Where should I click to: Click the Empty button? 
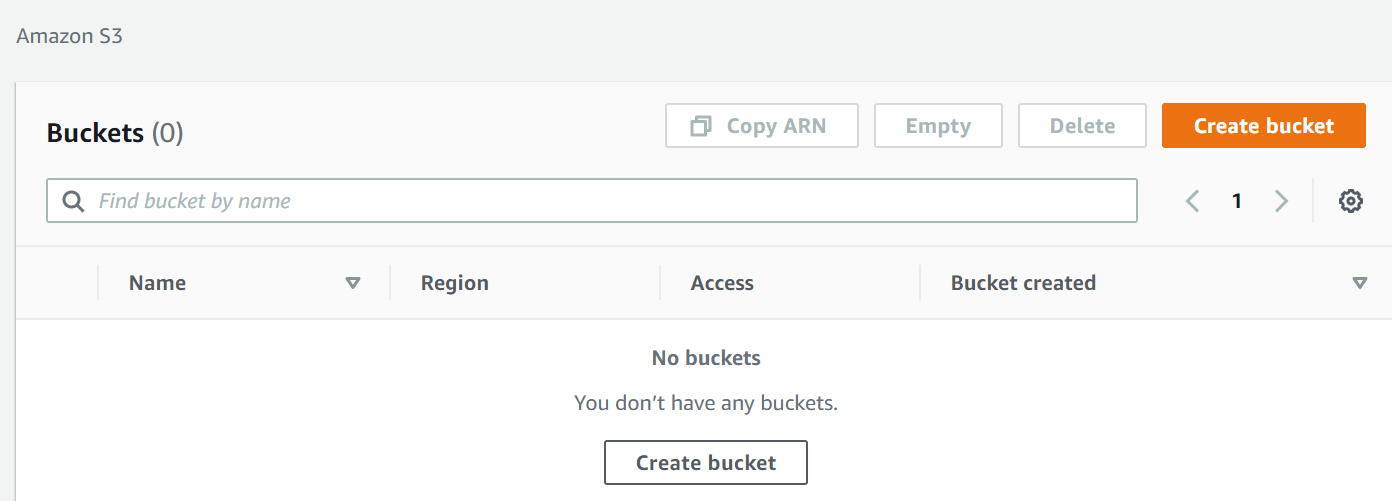click(938, 126)
